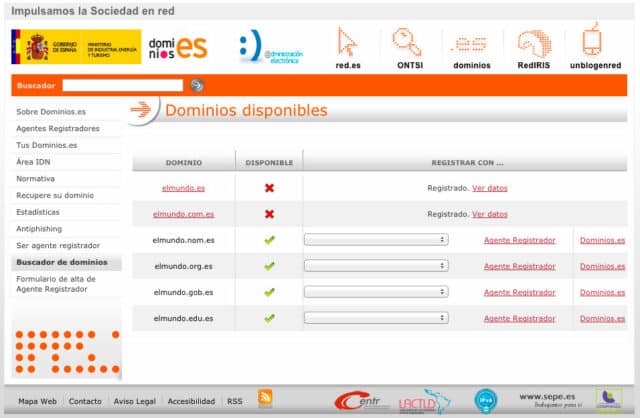Open the RedIRIS icon
Screen dimensions: 640x418
[534, 44]
